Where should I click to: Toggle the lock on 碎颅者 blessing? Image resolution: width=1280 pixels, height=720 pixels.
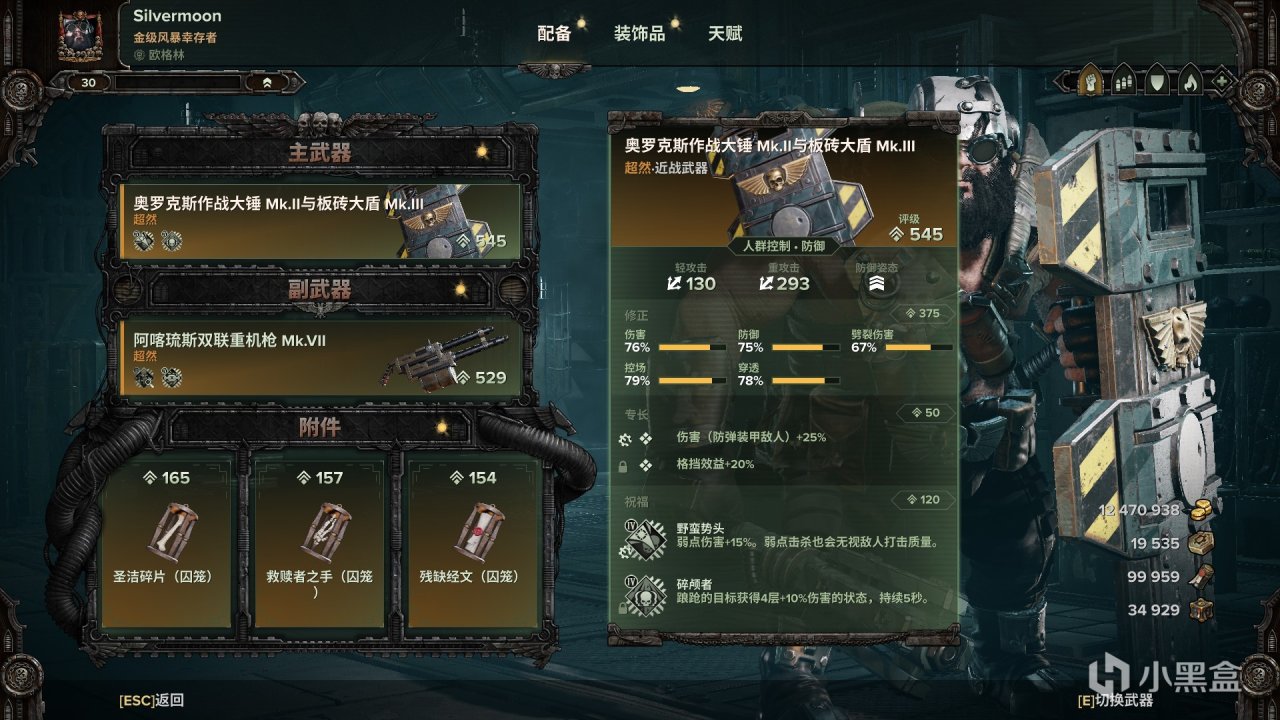(624, 607)
